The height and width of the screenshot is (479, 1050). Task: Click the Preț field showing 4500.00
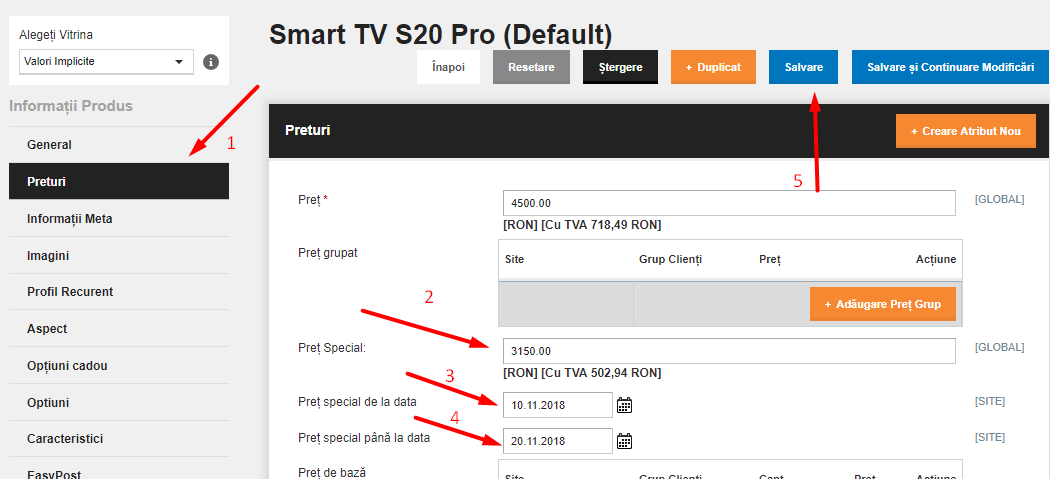coord(729,203)
